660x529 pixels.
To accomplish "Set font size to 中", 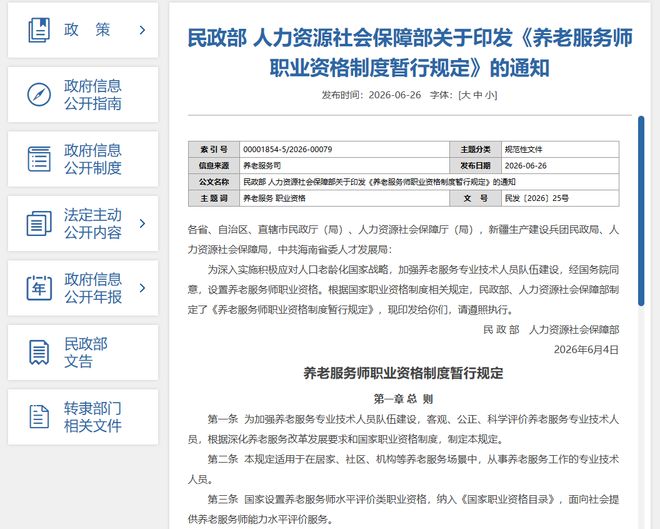I will point(477,95).
